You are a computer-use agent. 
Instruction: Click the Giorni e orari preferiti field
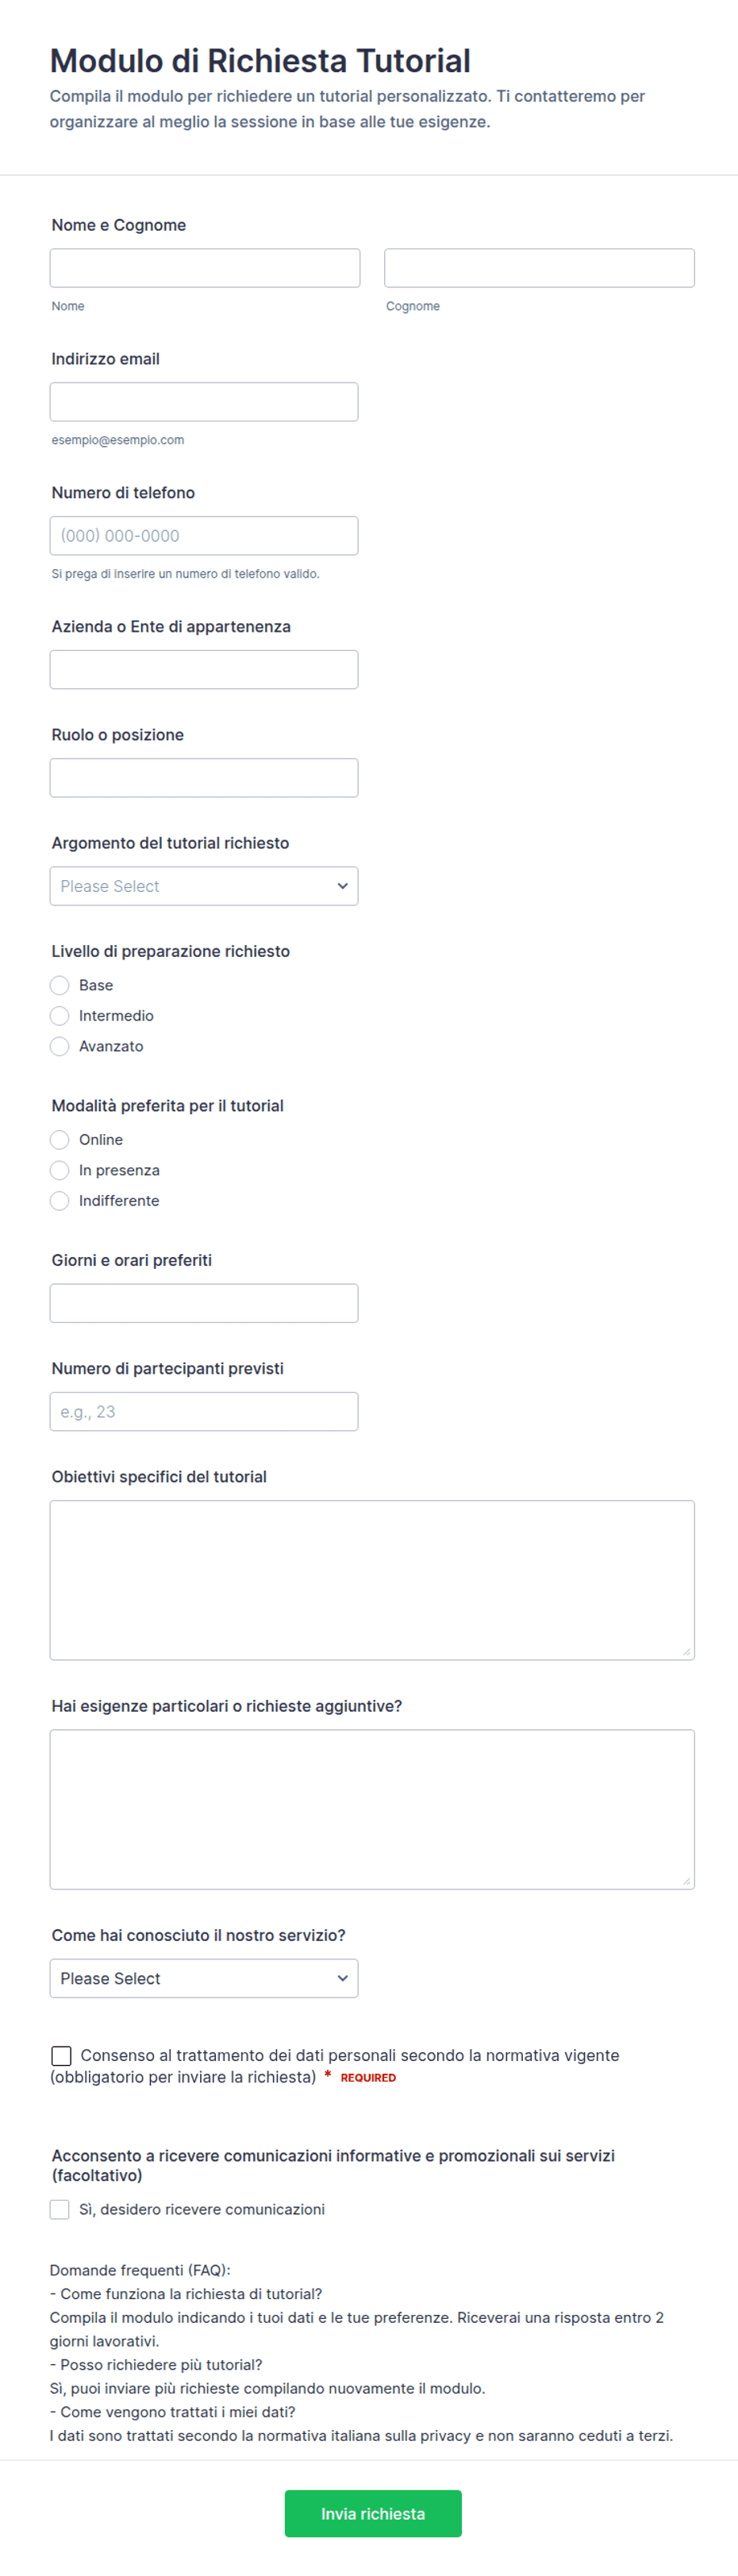pos(204,1303)
